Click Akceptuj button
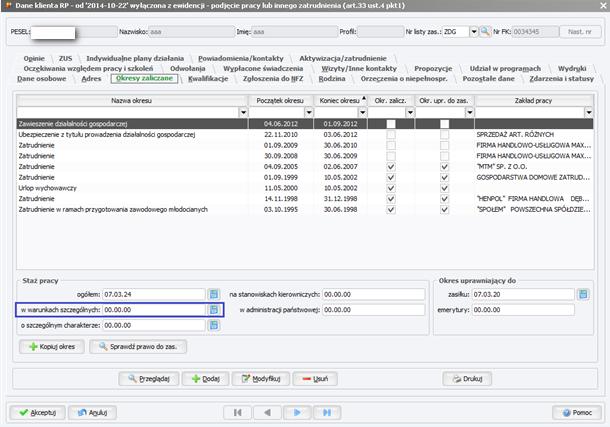Viewport: 610px width, 427px height. pos(38,412)
